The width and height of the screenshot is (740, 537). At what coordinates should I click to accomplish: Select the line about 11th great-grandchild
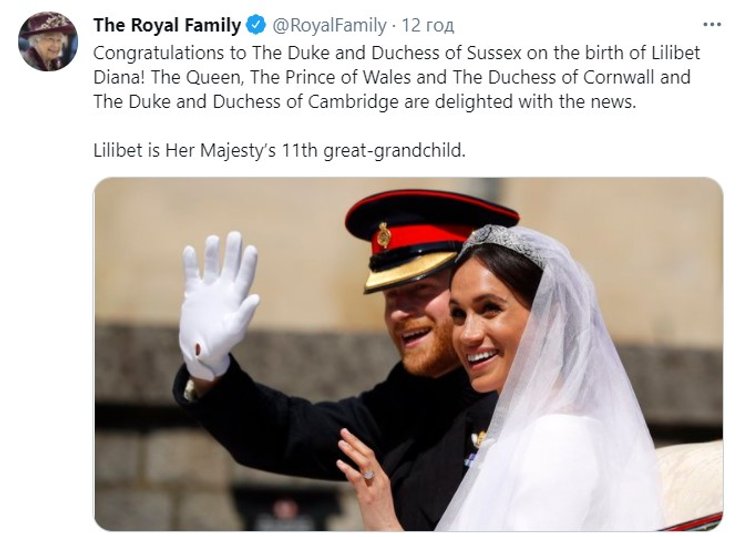tap(280, 152)
